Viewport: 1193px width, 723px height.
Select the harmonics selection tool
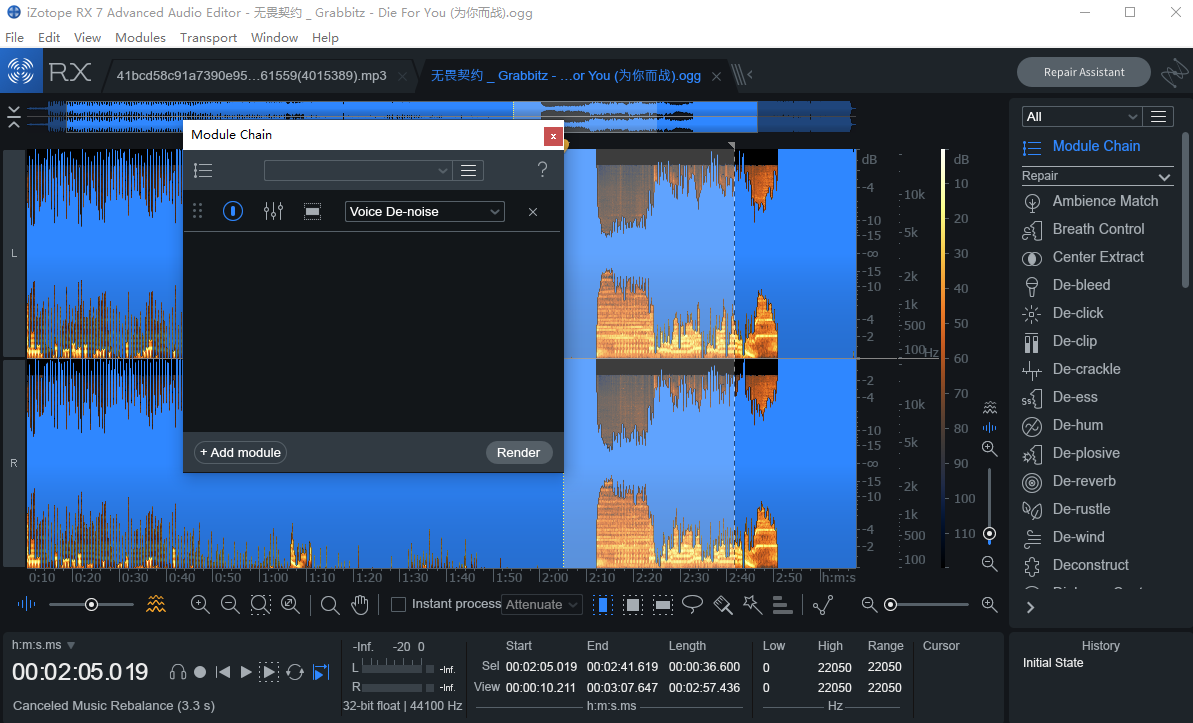tap(782, 605)
